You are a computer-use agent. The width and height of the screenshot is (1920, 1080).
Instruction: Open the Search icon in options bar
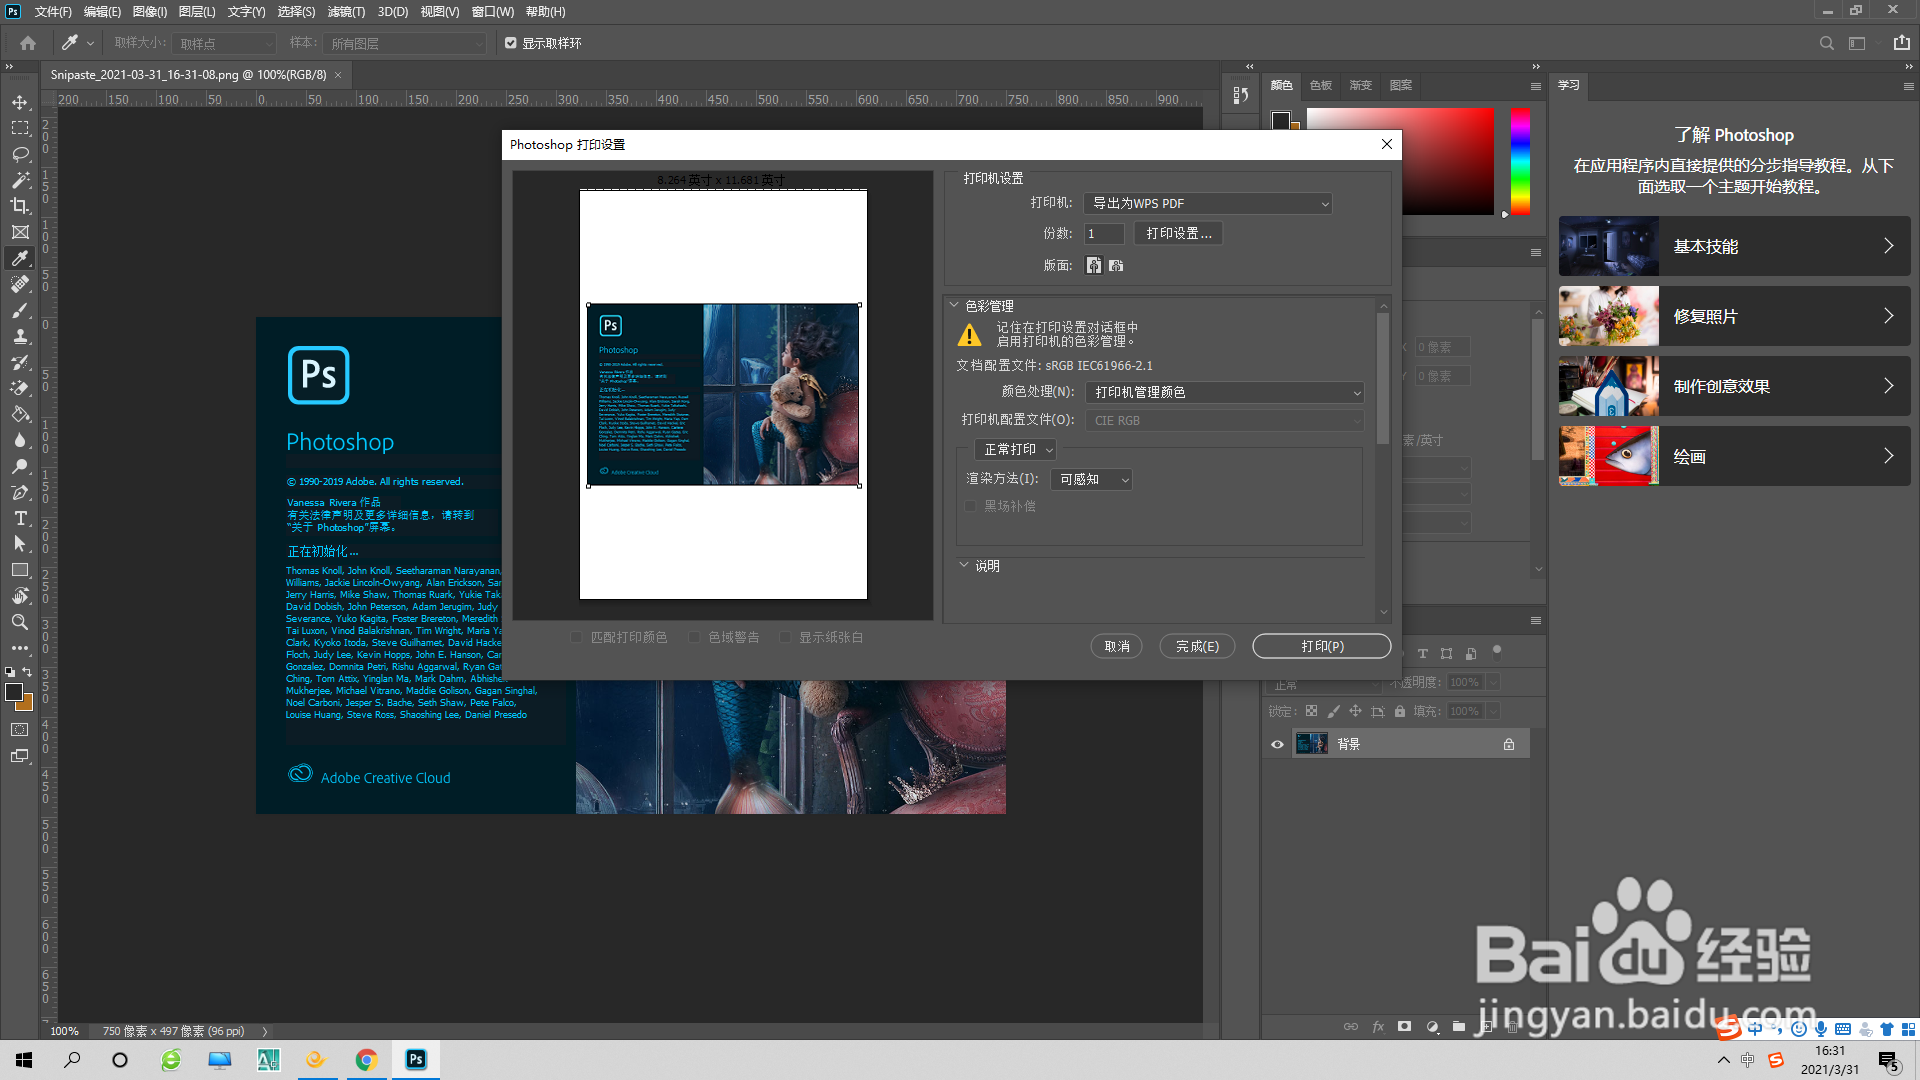(1826, 43)
